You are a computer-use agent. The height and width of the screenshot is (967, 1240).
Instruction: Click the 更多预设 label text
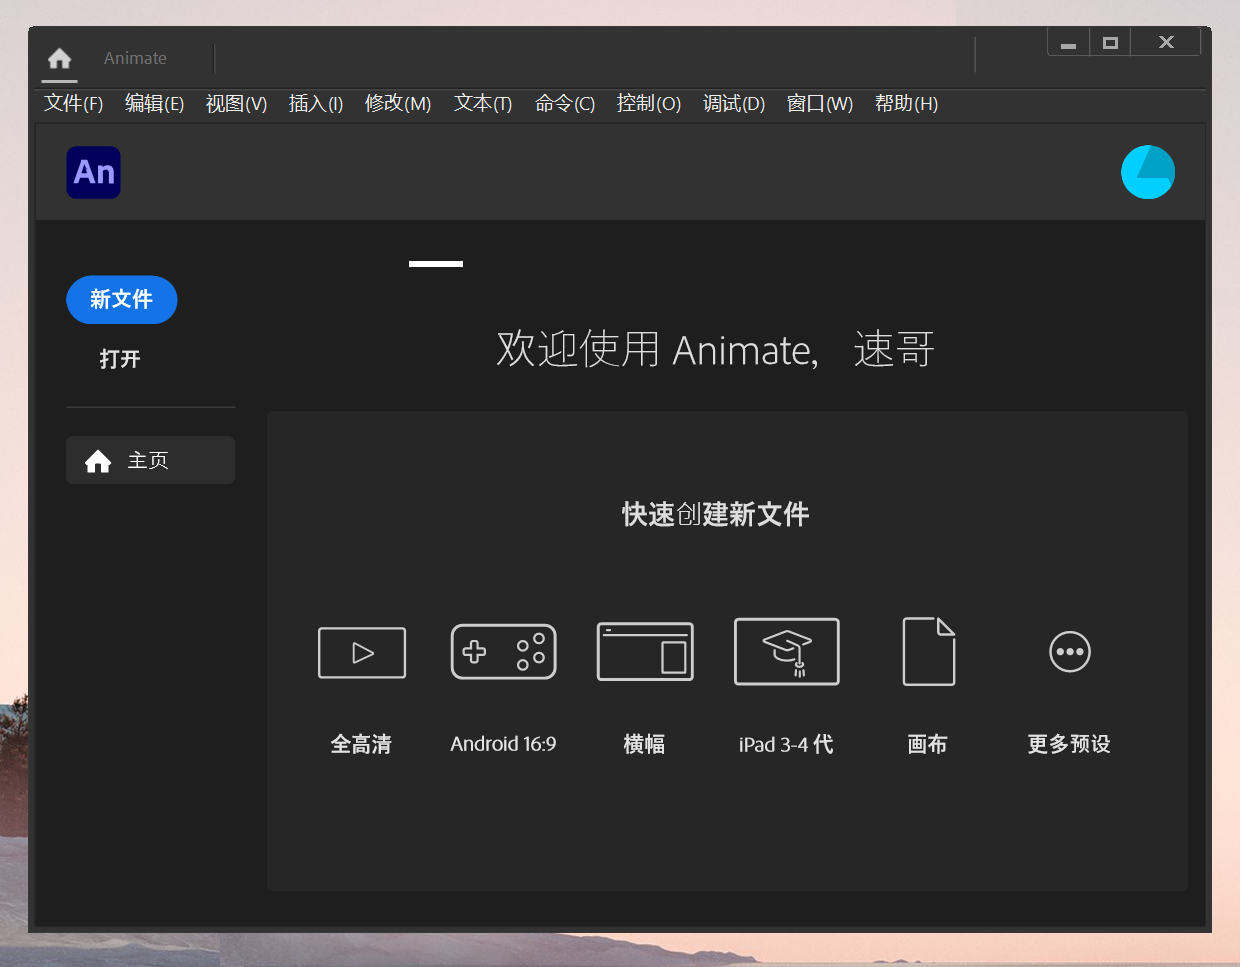point(1069,744)
